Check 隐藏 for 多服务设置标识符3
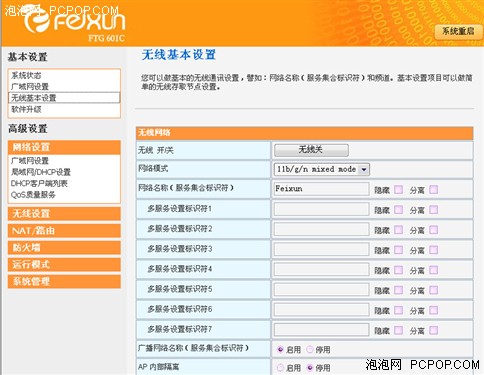Screen dimensions: 484x375 point(398,250)
